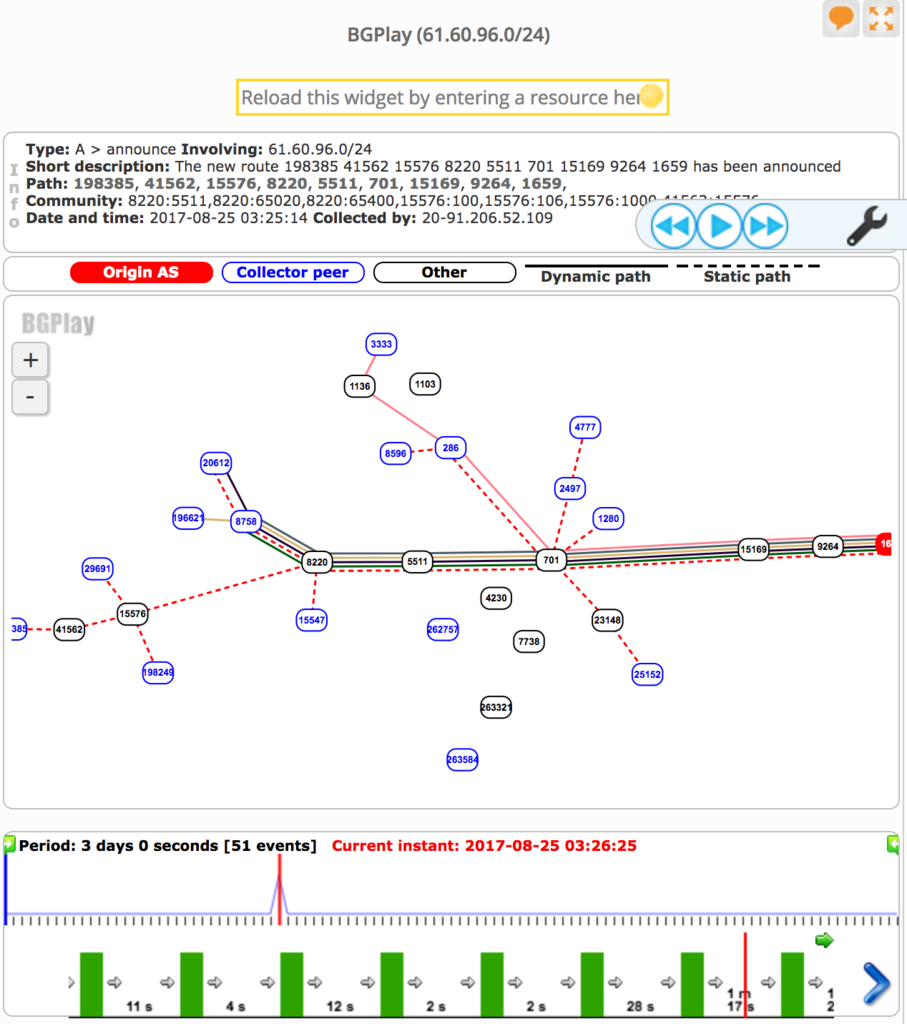Select AS node 5511
The width and height of the screenshot is (907, 1024).
[x=417, y=561]
